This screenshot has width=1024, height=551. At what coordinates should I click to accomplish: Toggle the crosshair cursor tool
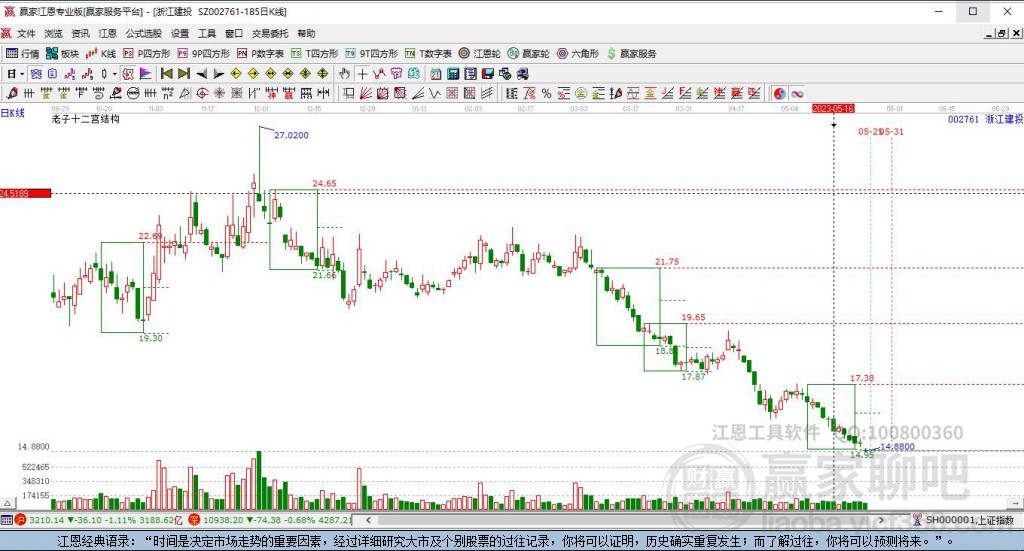(362, 73)
